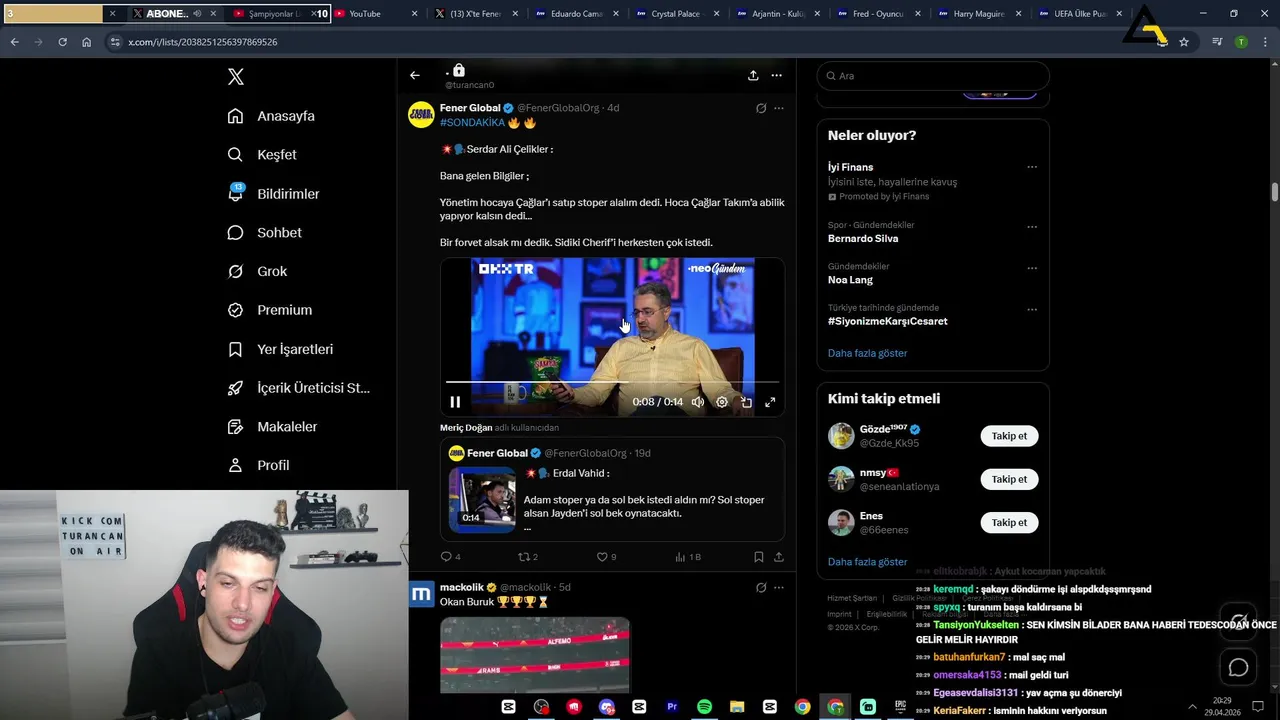The image size is (1280, 720).
Task: Click the X logo in sidebar
Action: tap(236, 77)
